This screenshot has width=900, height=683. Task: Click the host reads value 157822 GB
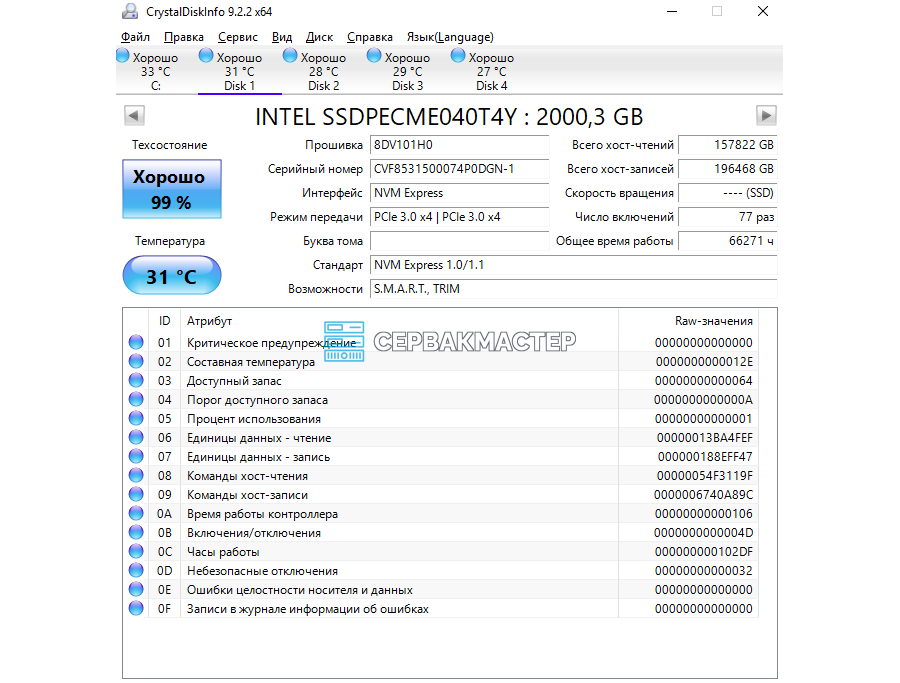pos(727,145)
